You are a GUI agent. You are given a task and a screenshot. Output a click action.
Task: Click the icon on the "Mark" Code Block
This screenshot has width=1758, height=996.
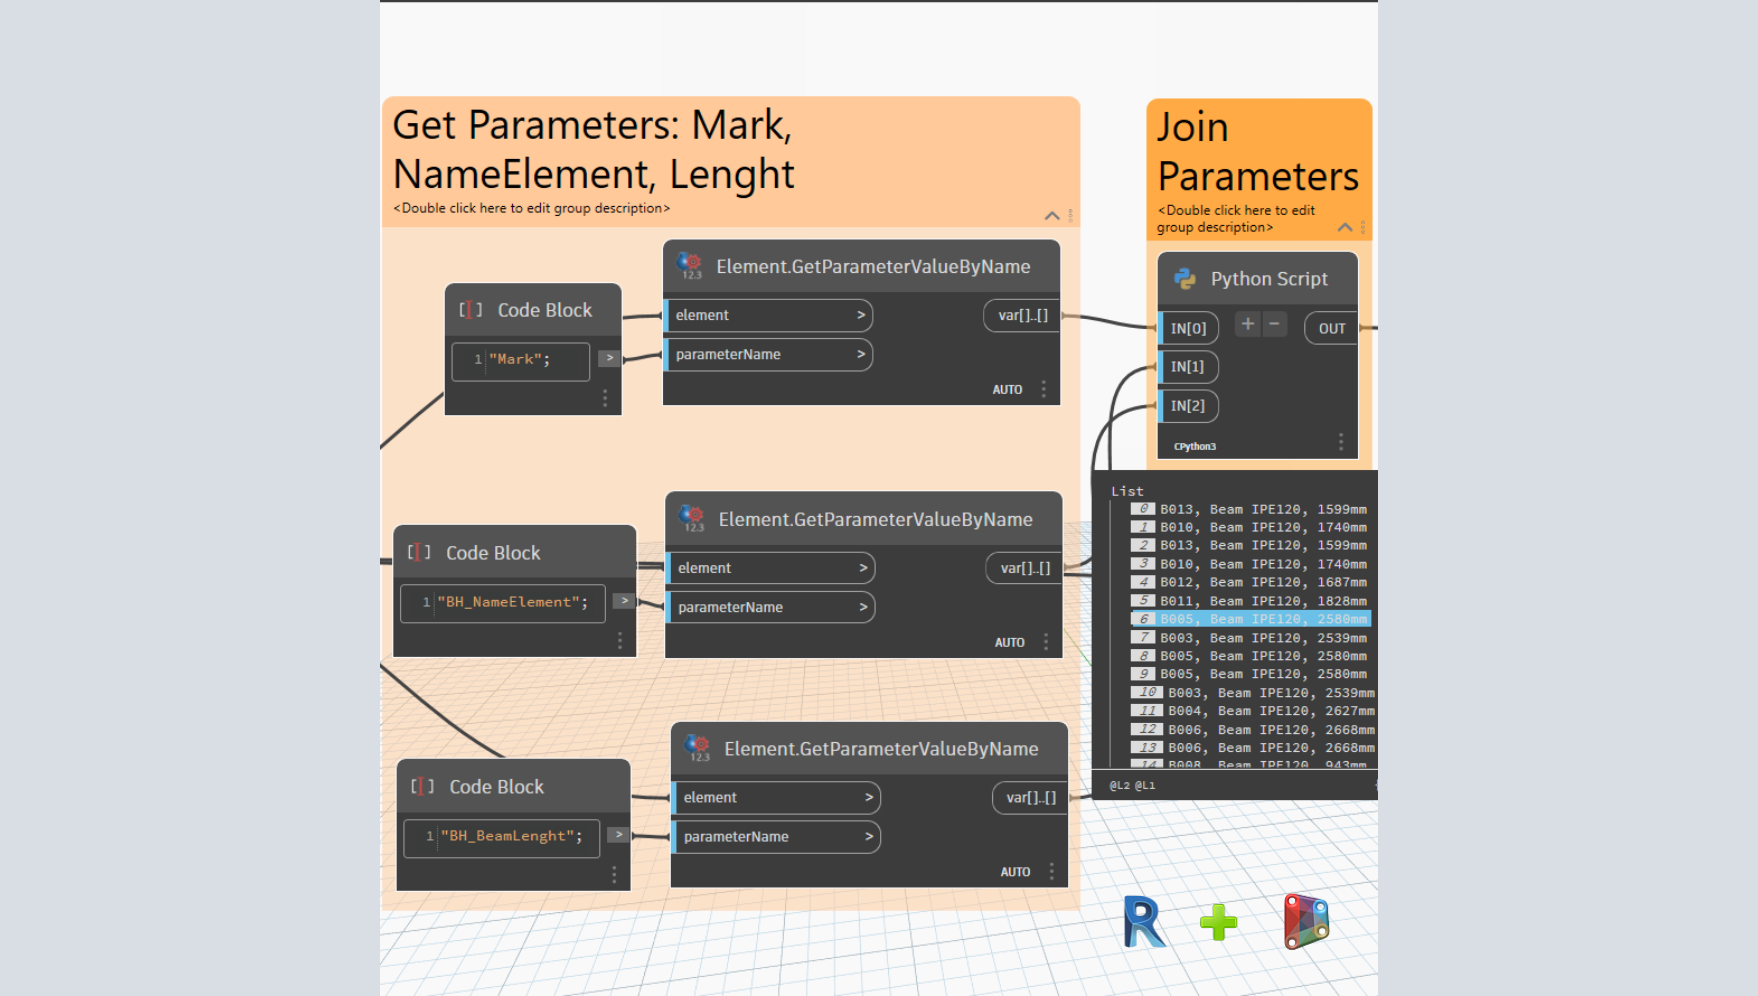click(x=471, y=310)
